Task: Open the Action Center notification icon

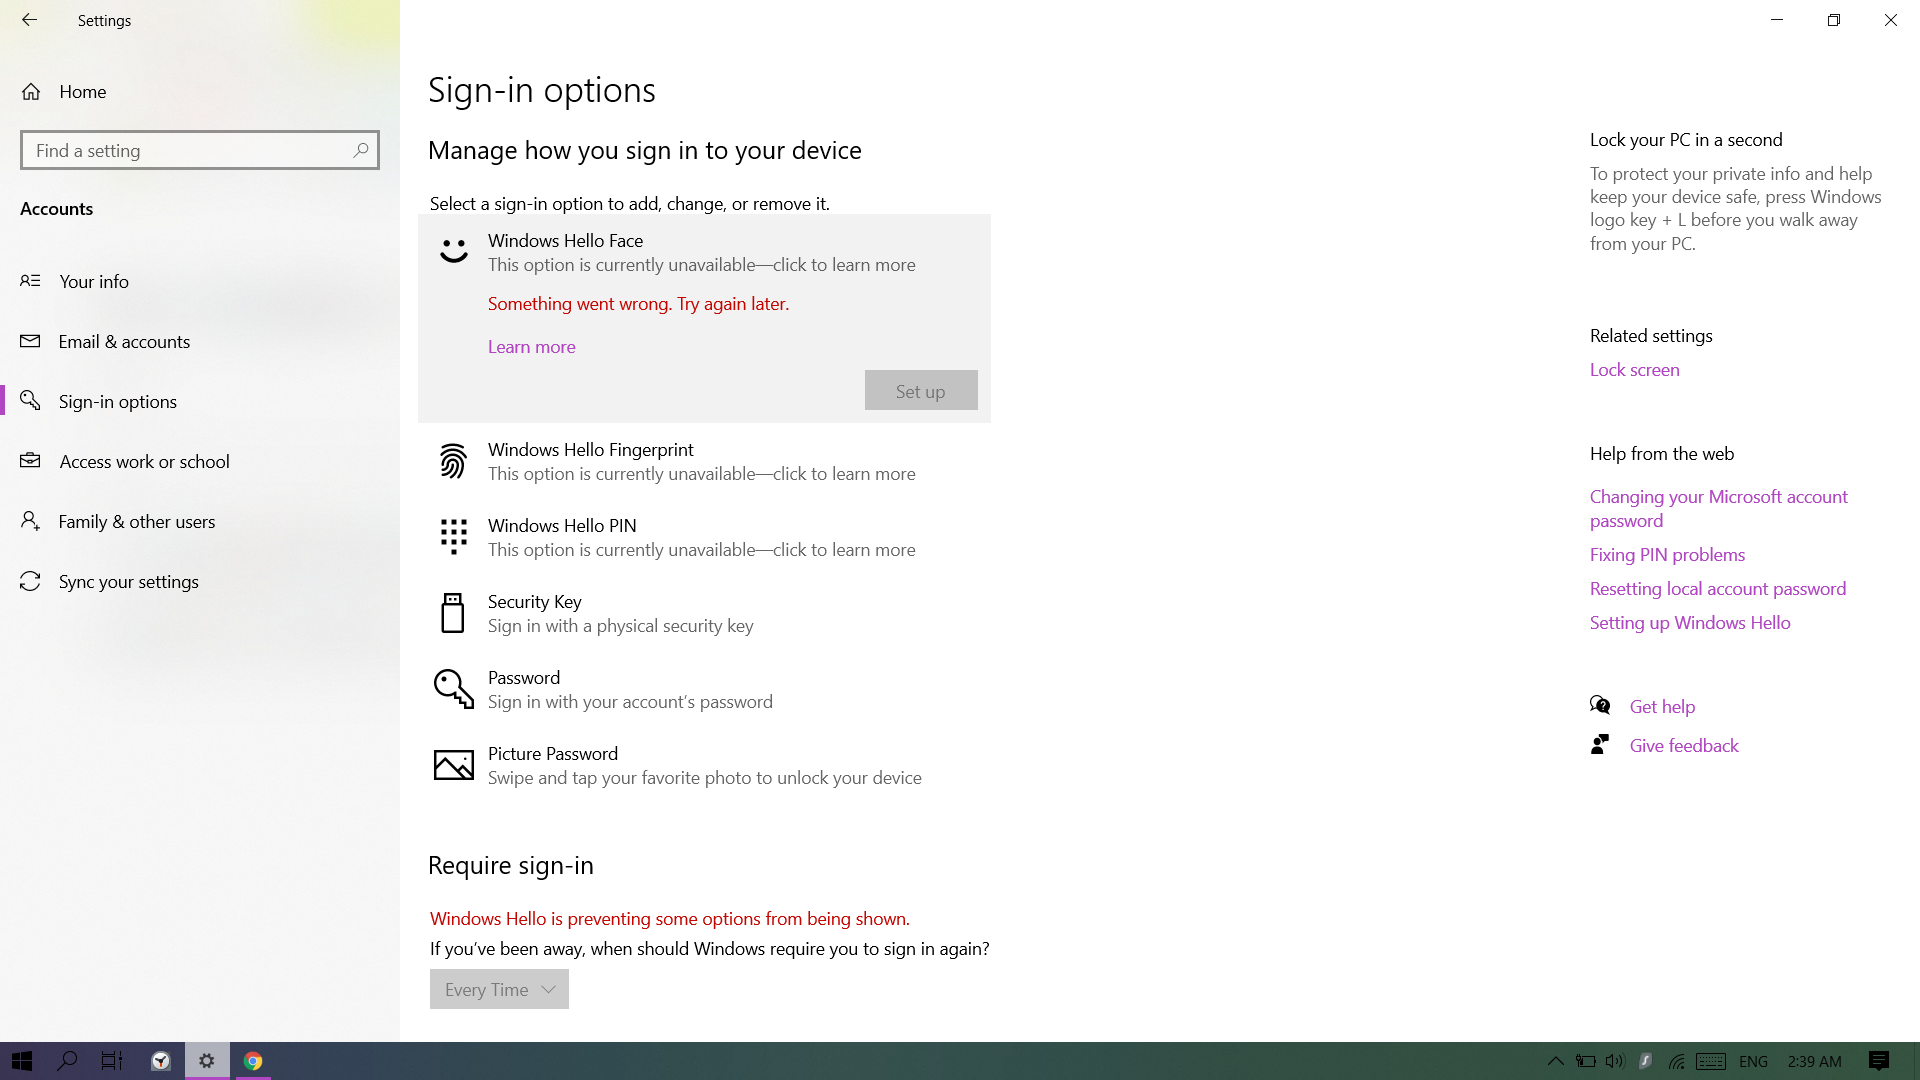Action: coord(1879,1061)
